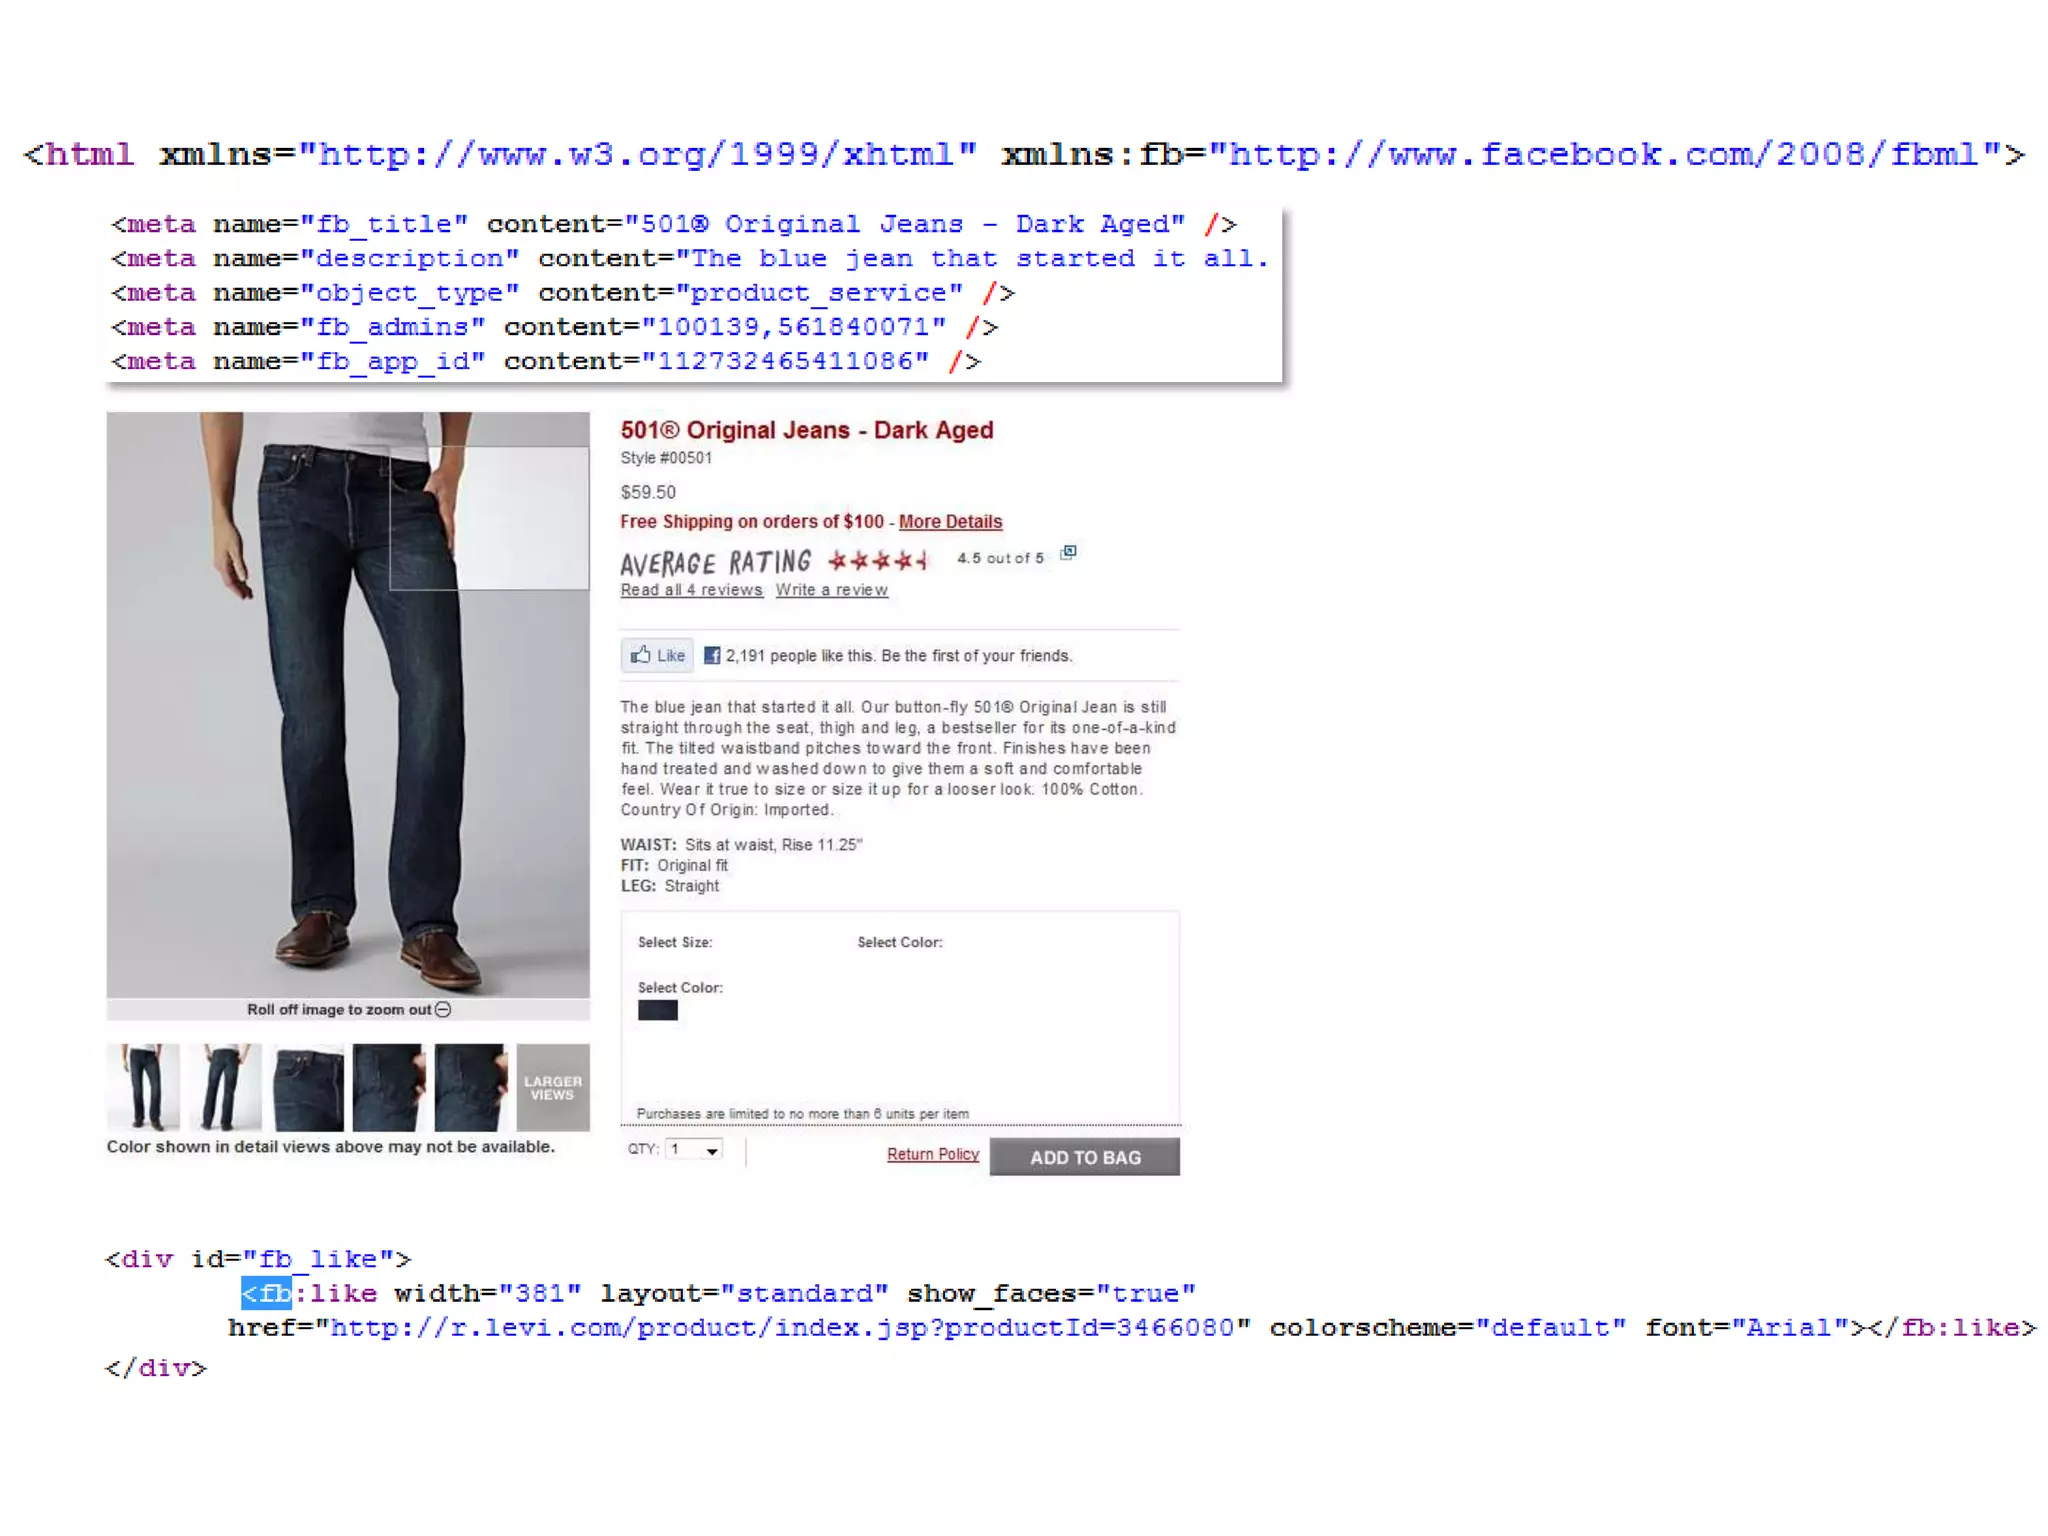Select the fifth jeans detail thumbnail
This screenshot has width=2048, height=1536.
click(x=470, y=1087)
